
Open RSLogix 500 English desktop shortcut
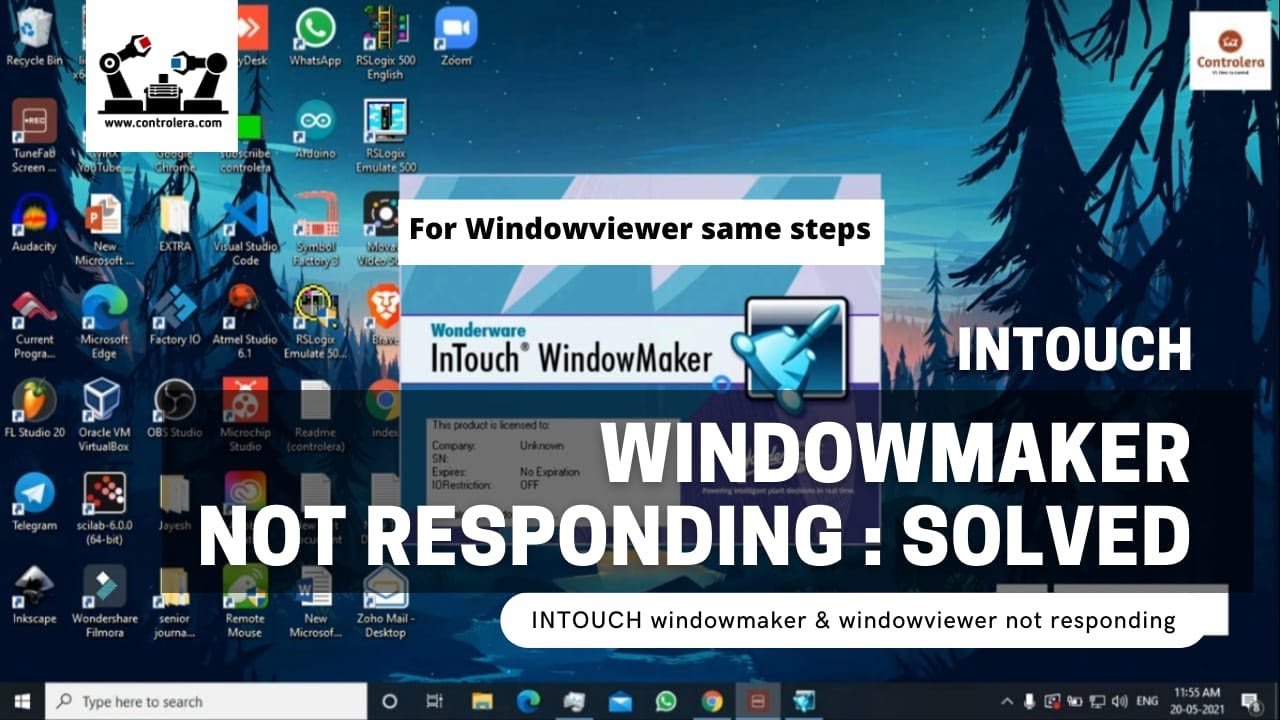[x=385, y=43]
